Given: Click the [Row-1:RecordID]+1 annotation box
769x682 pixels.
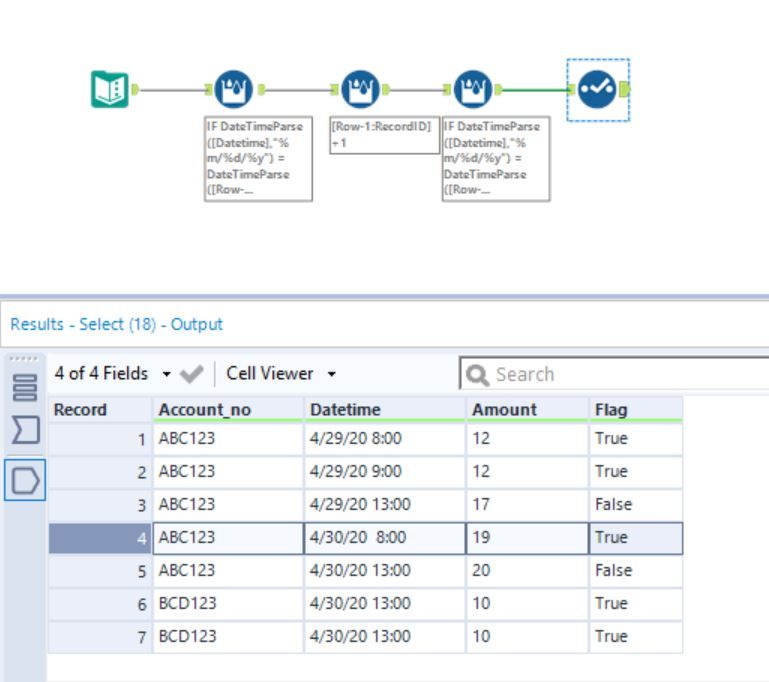Looking at the screenshot, I should pyautogui.click(x=384, y=135).
